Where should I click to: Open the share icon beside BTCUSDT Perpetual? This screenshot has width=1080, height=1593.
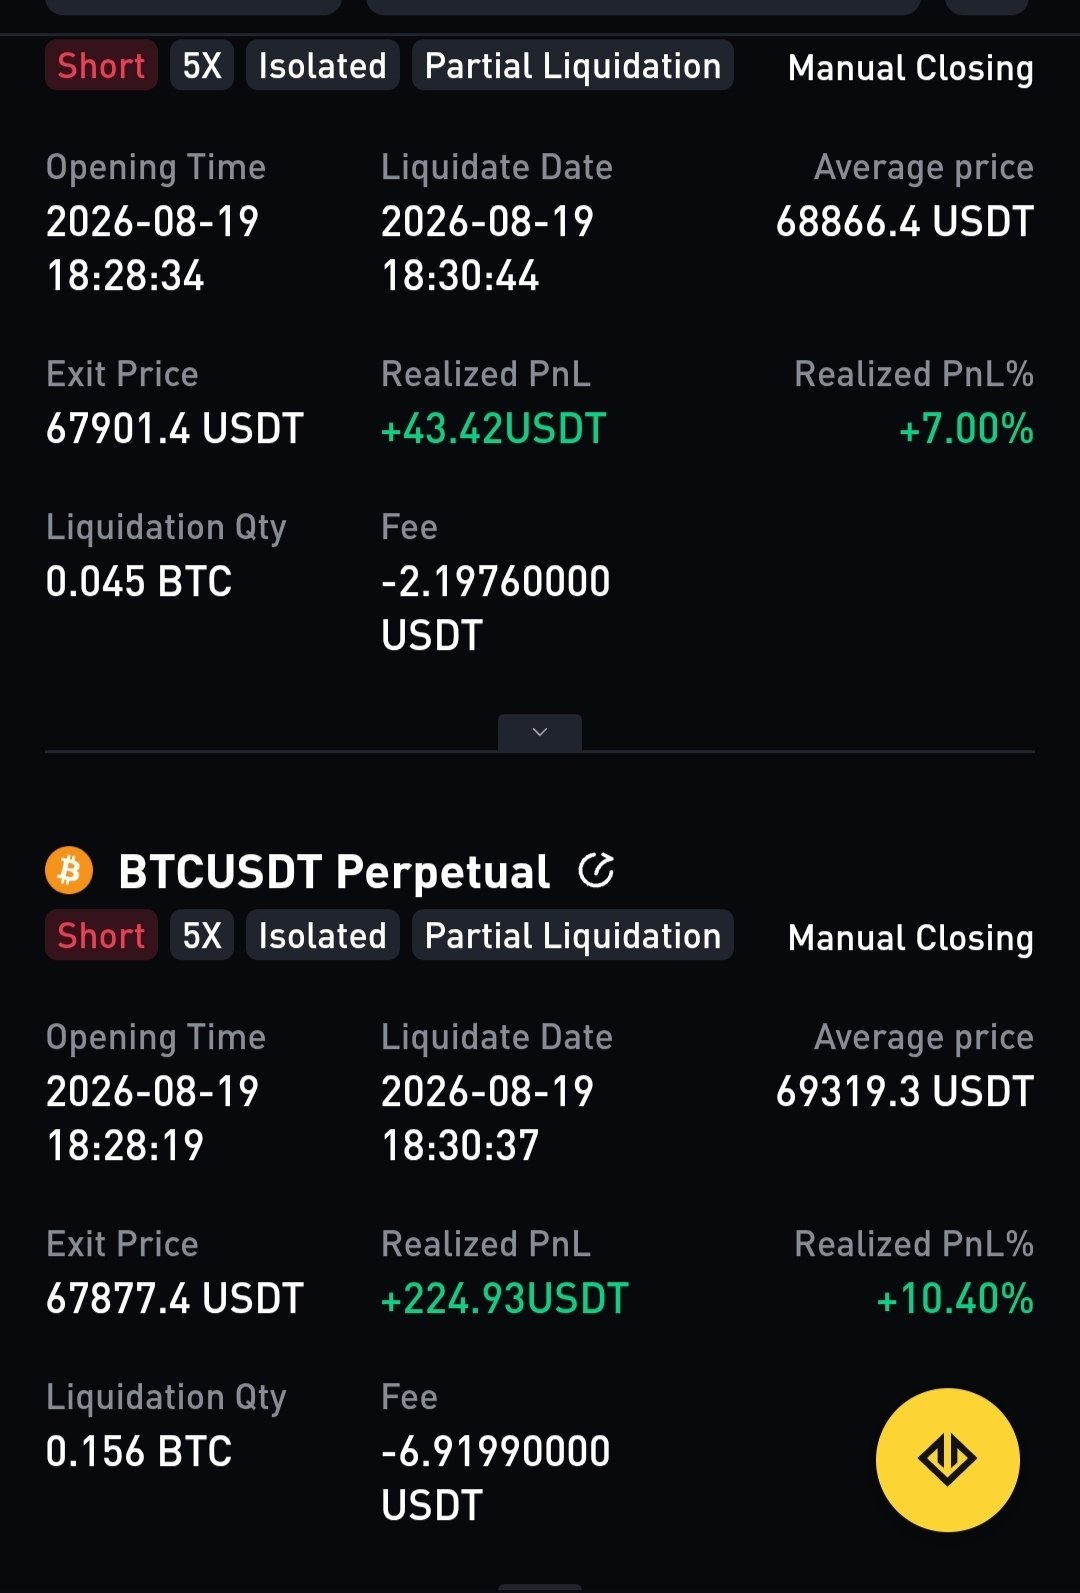pyautogui.click(x=596, y=870)
